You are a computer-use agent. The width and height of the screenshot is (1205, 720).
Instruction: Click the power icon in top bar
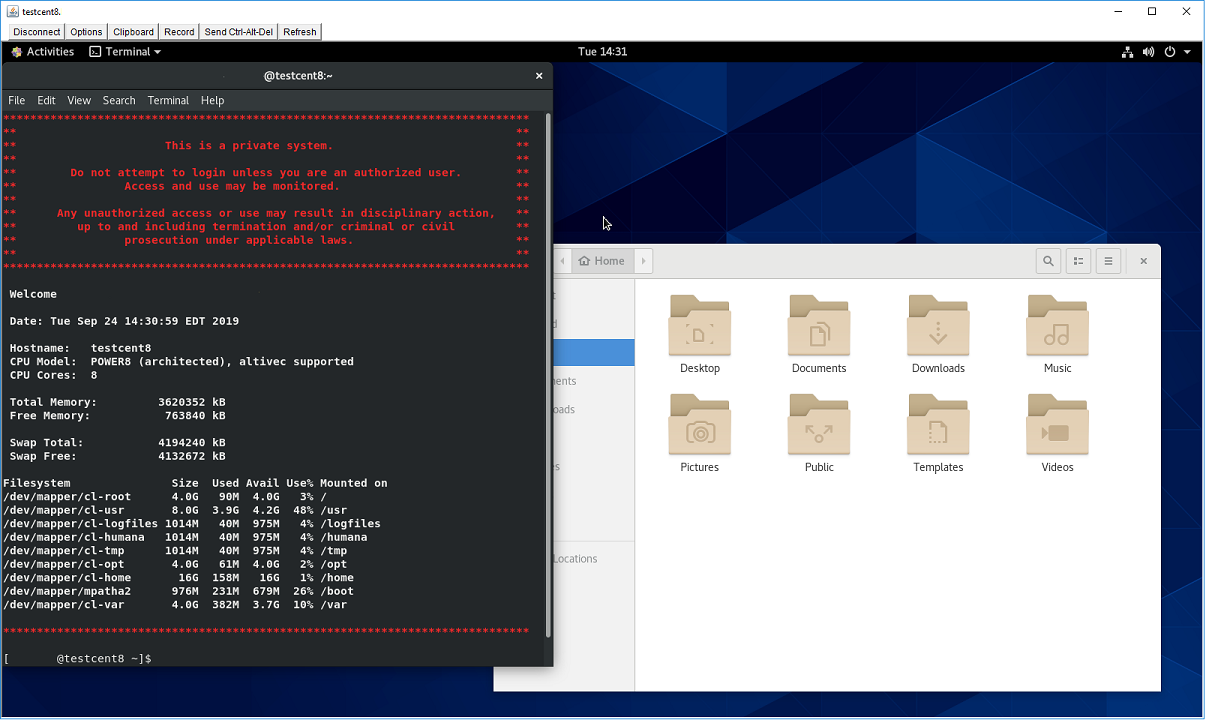1169,52
